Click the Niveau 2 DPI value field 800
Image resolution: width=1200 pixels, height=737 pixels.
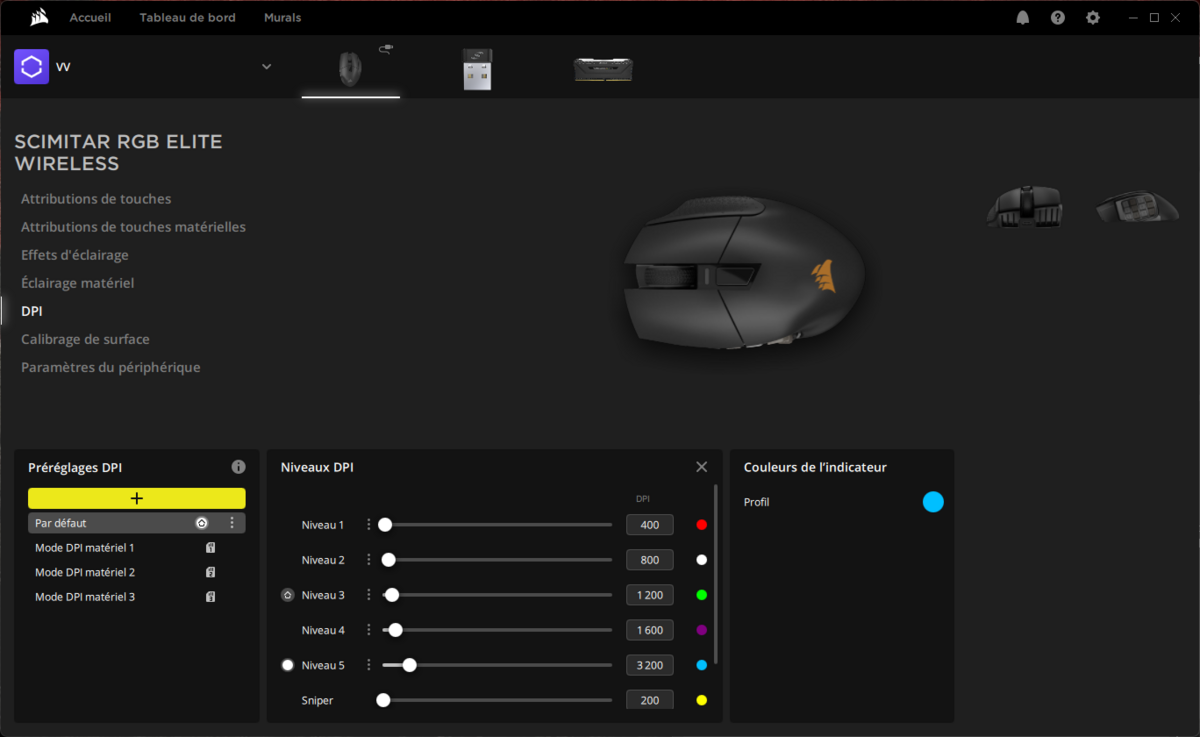click(x=650, y=560)
